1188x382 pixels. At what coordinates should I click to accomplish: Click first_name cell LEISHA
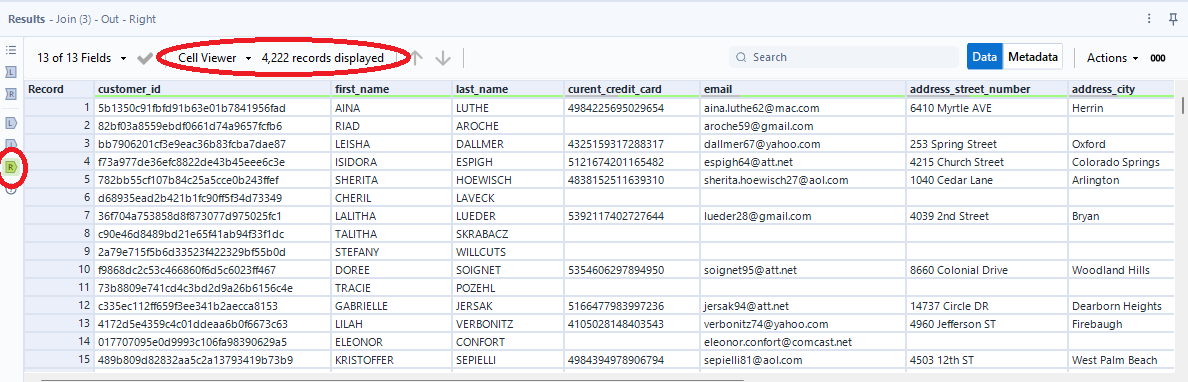tap(391, 144)
